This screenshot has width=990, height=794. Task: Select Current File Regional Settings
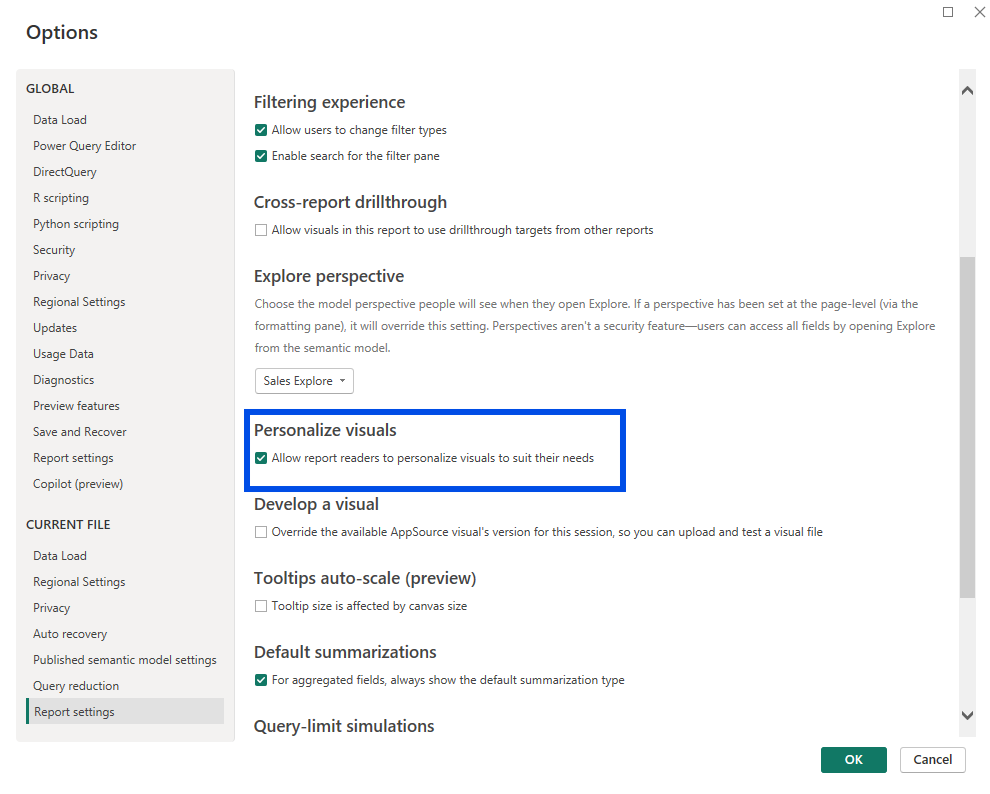(80, 582)
